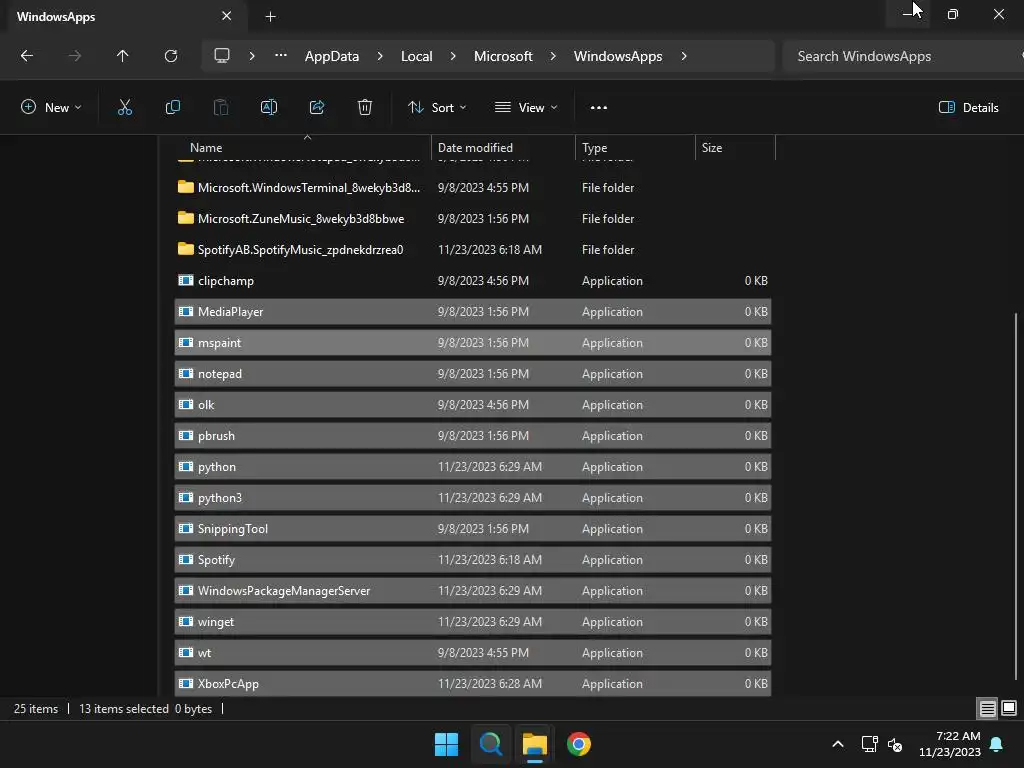Launch Google Chrome from the taskbar

click(x=579, y=744)
